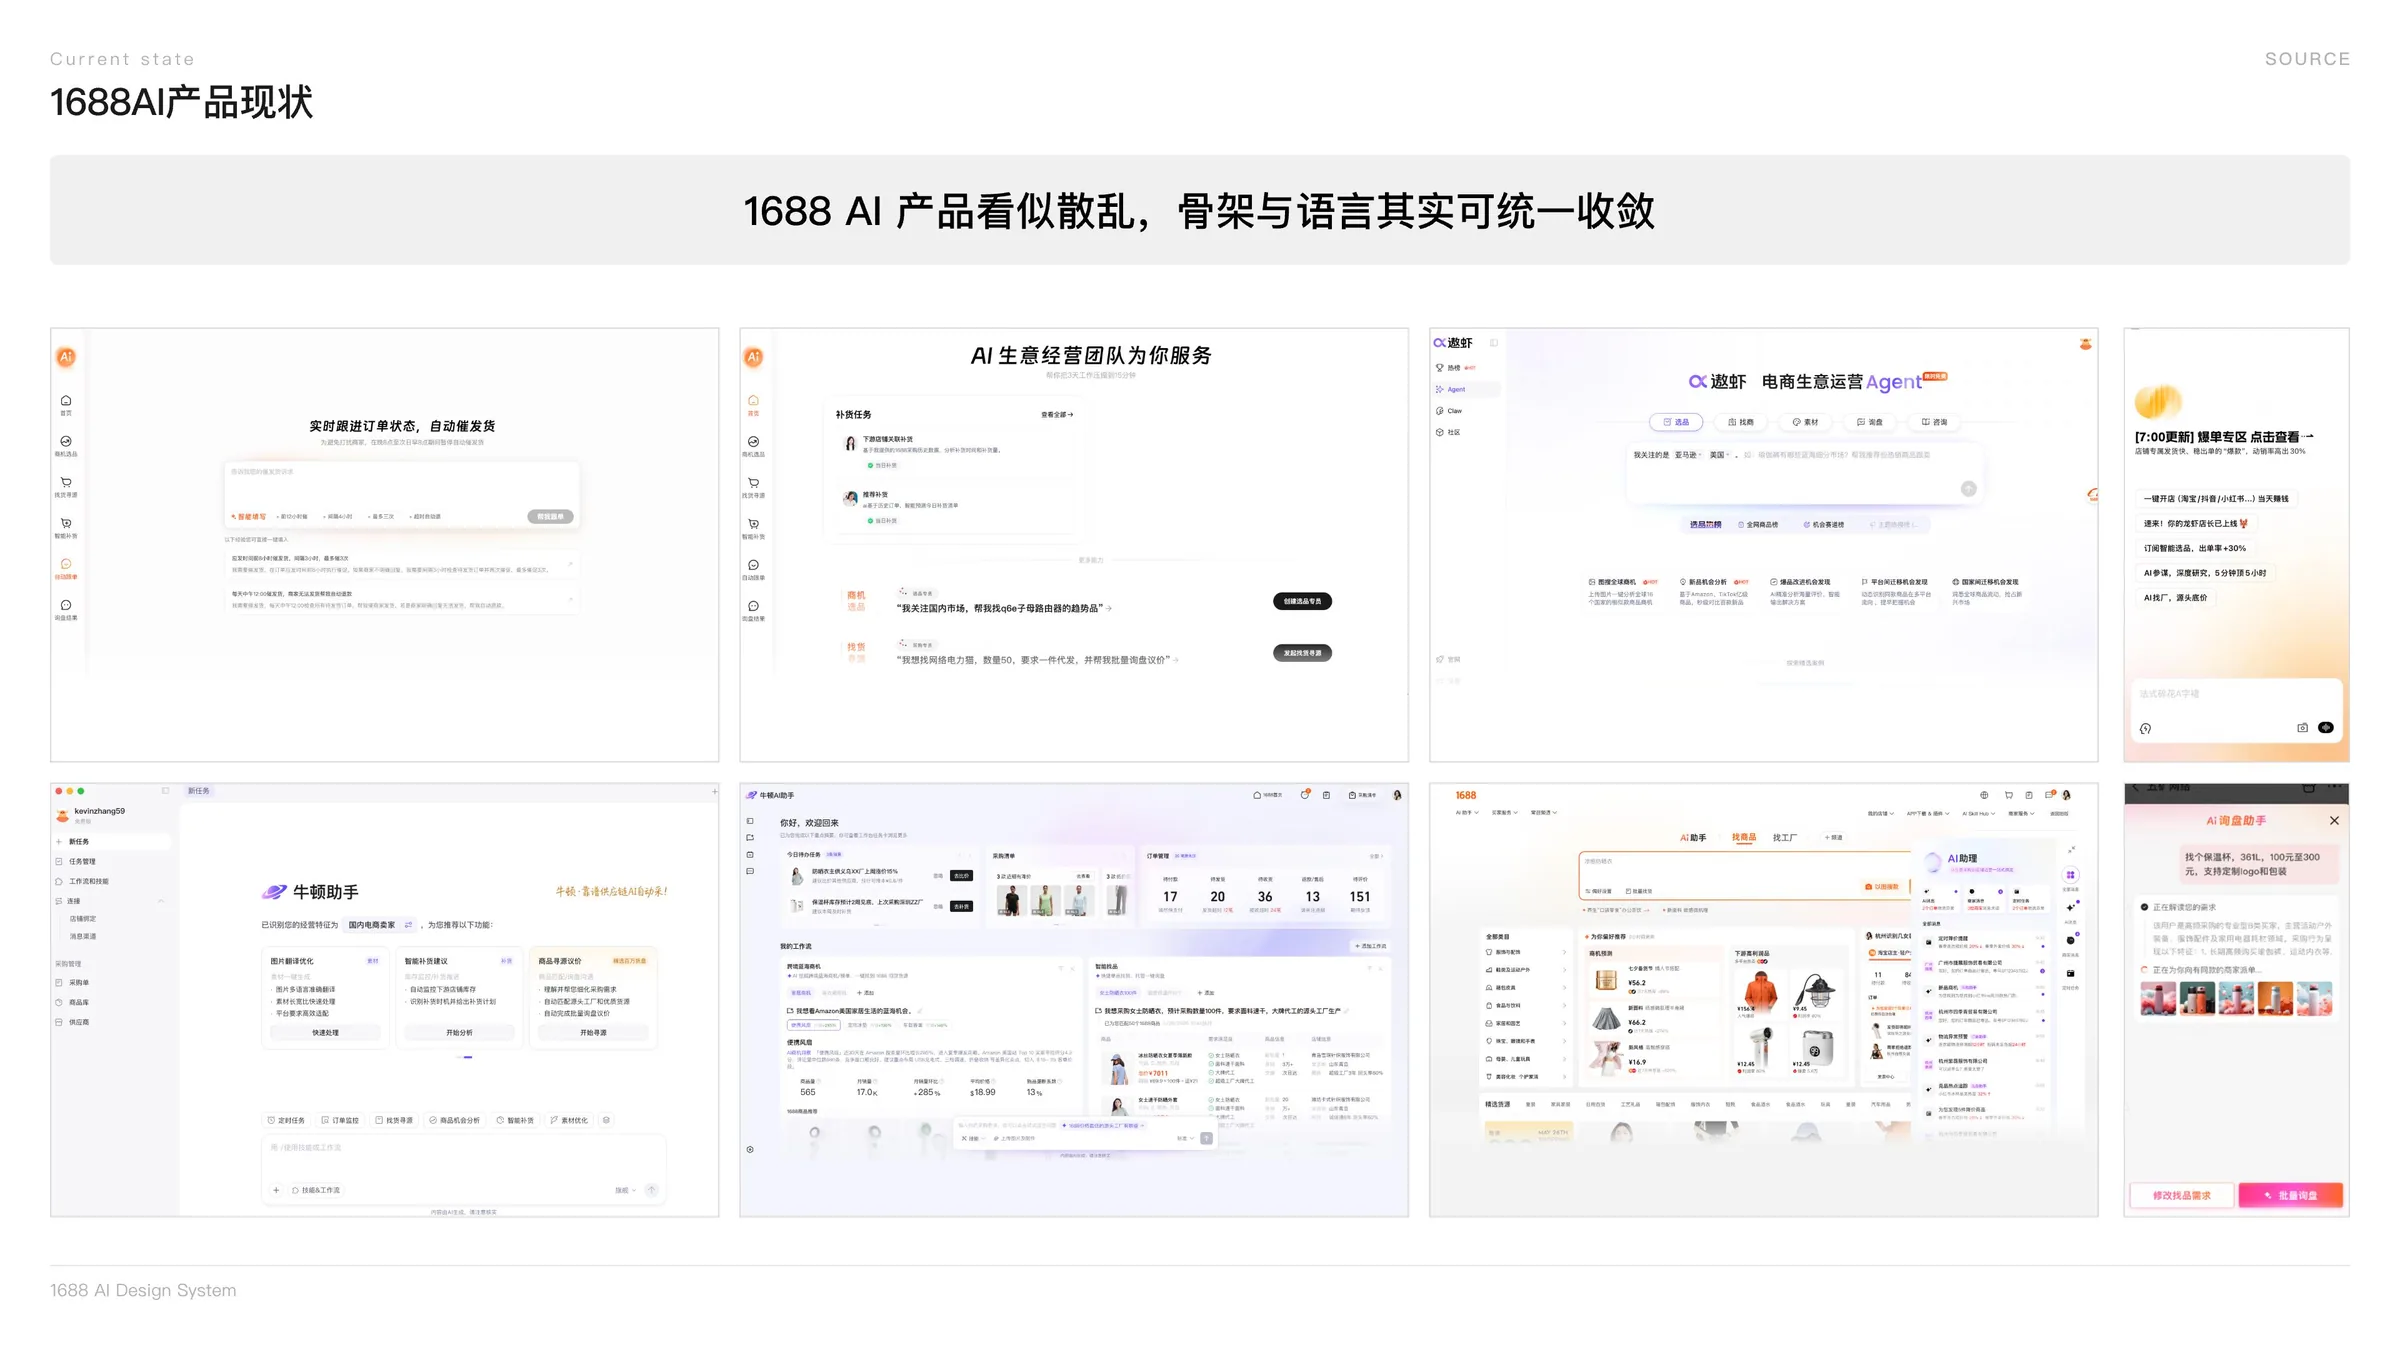The image size is (2400, 1350).
Task: Open 任务管理 in 牛顿助手 sidebar
Action: click(x=111, y=861)
